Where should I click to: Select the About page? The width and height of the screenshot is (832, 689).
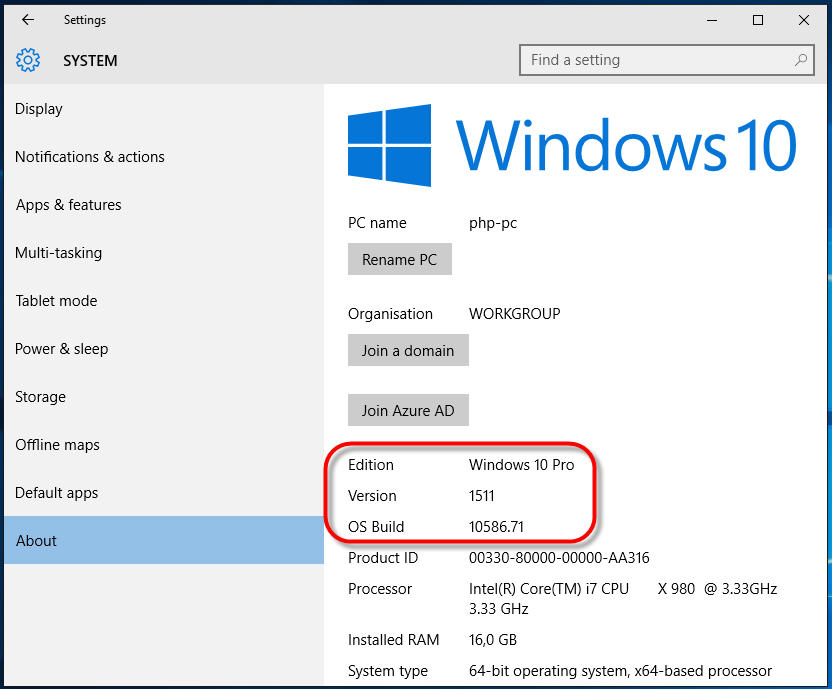coord(37,541)
